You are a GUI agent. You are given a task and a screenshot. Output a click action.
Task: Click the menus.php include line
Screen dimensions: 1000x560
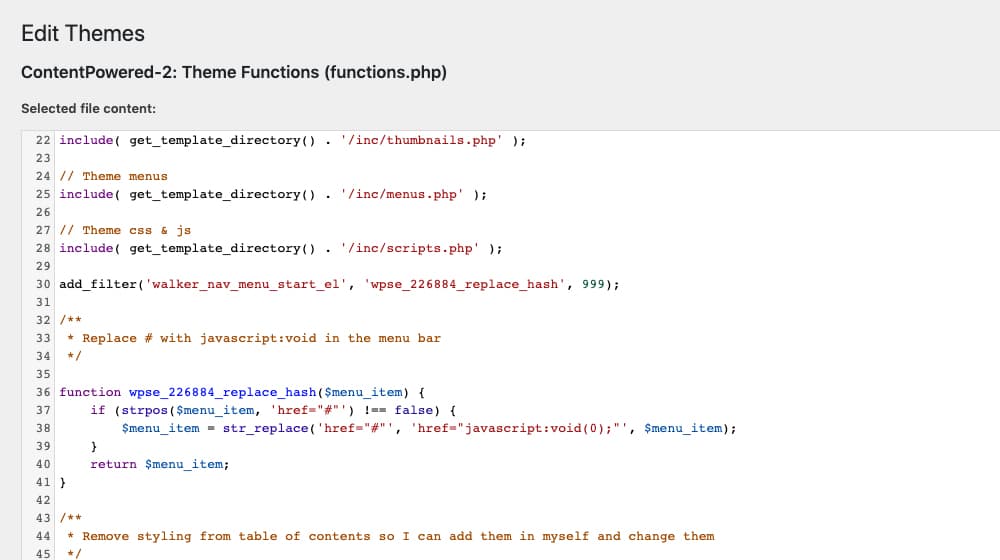click(273, 194)
